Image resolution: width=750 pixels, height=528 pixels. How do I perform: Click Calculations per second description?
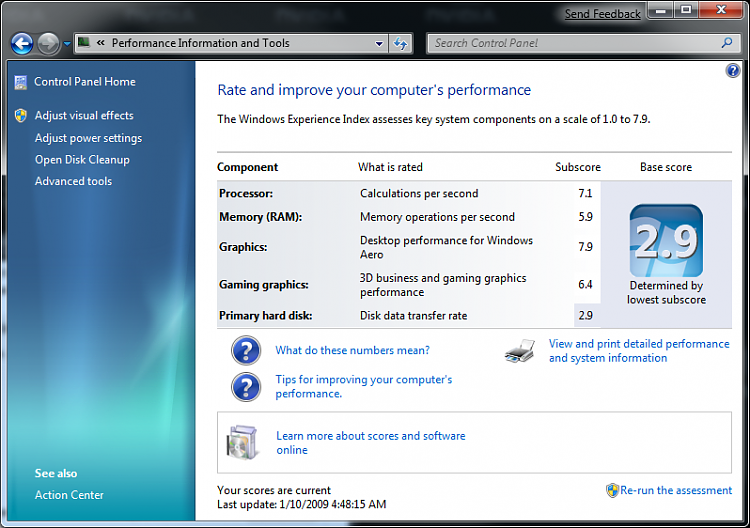[x=419, y=193]
